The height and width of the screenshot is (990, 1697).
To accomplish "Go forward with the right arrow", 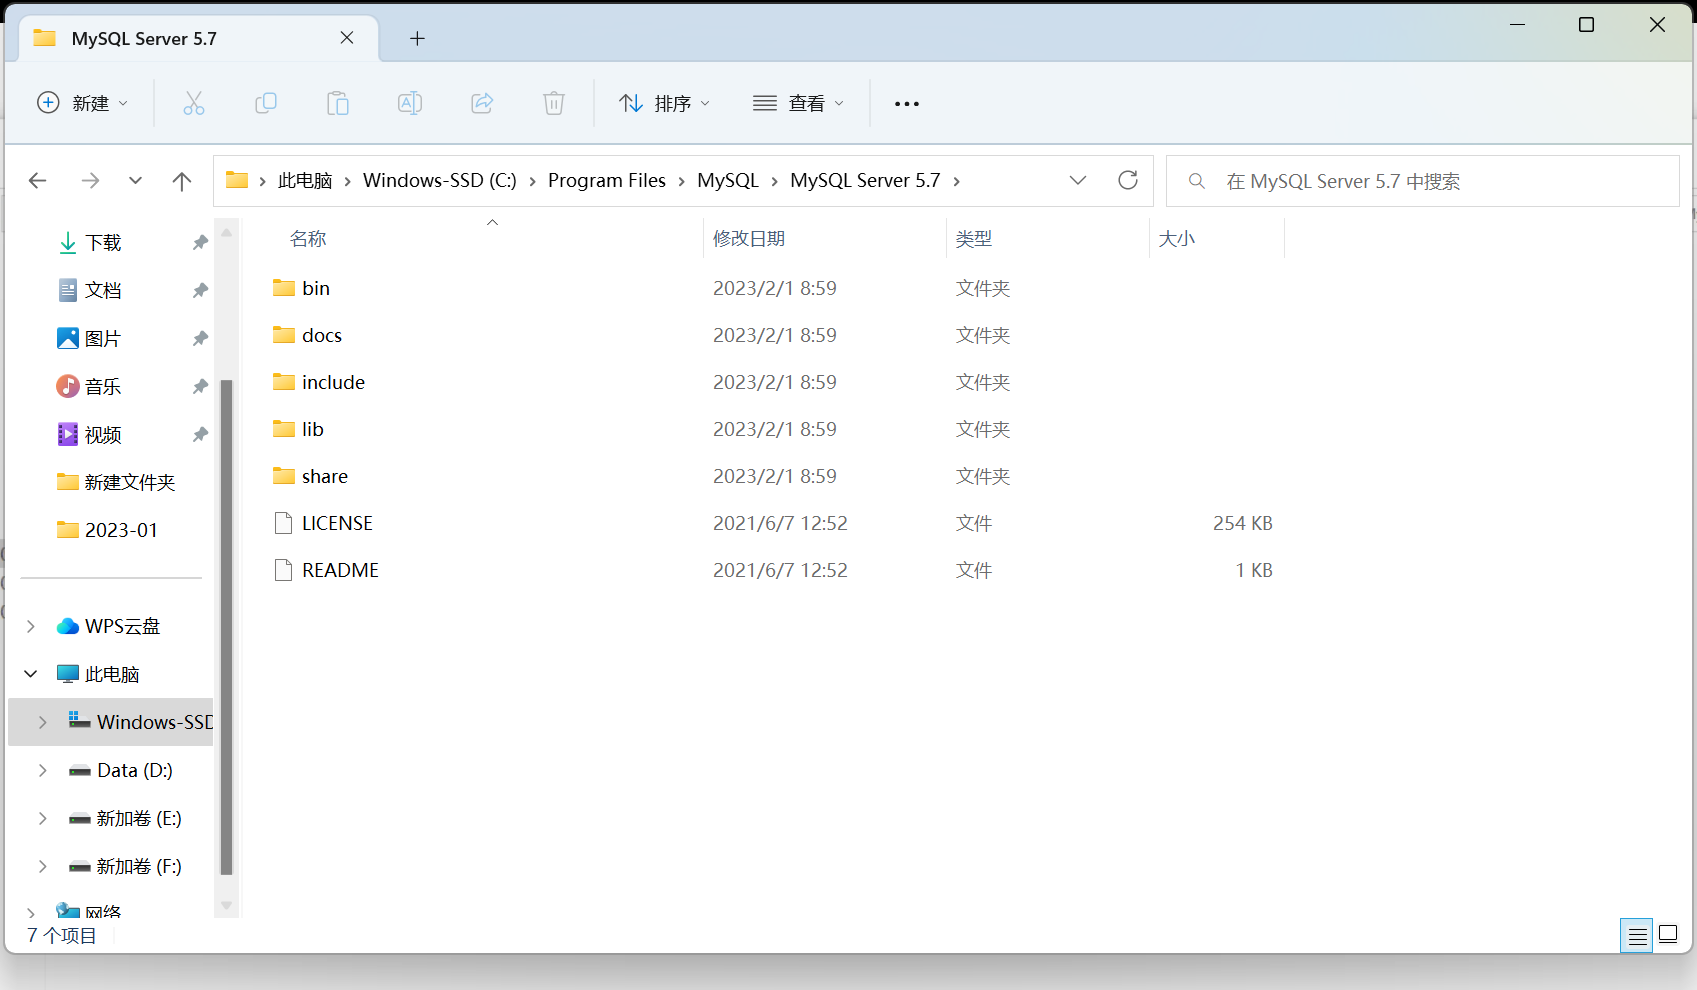I will [x=90, y=181].
